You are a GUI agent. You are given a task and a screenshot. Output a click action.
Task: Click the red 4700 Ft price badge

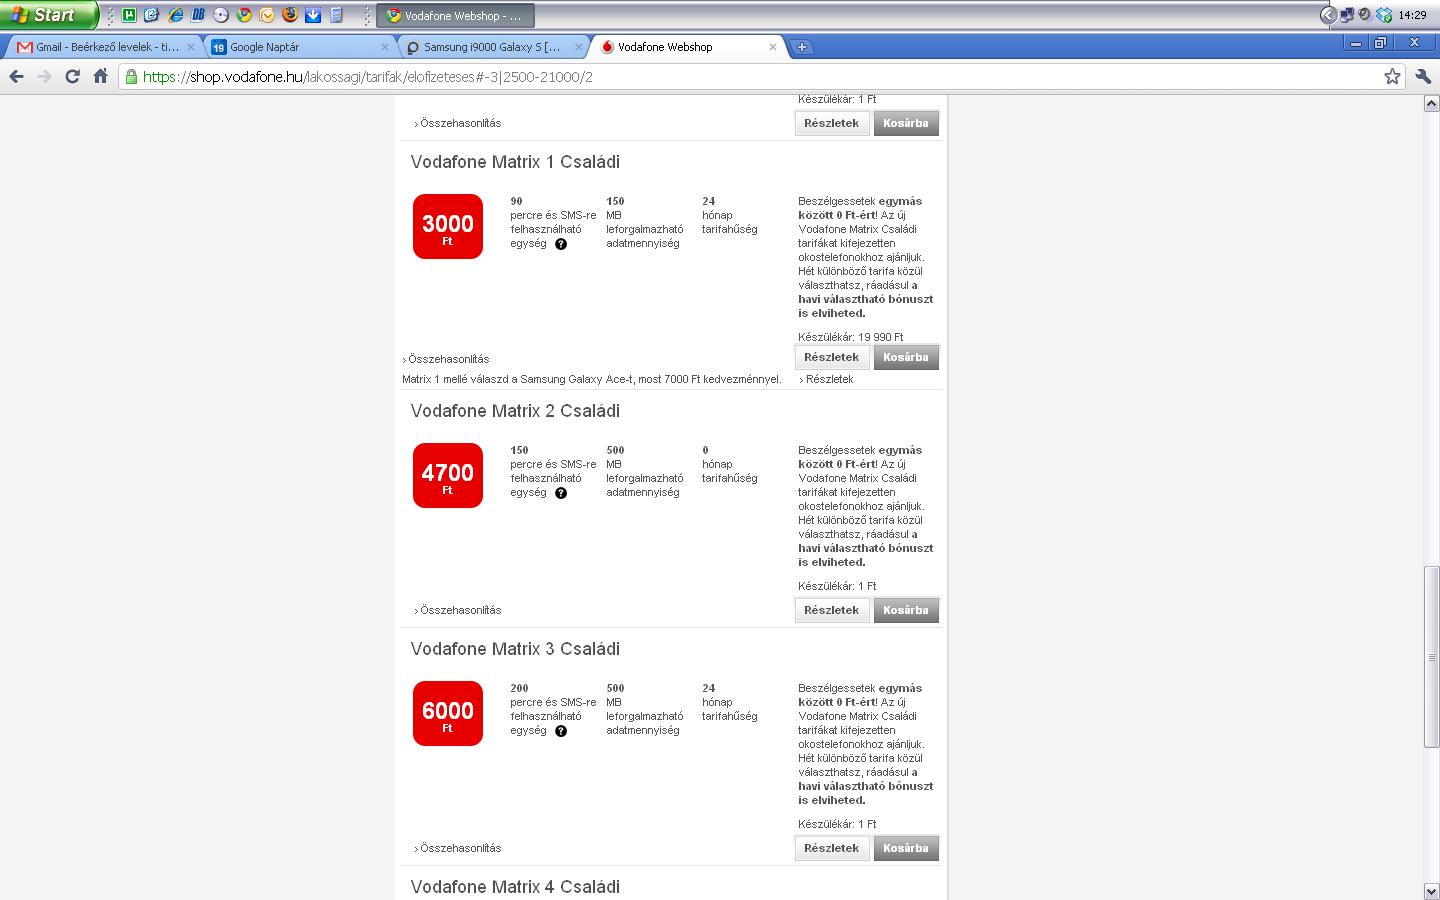448,475
